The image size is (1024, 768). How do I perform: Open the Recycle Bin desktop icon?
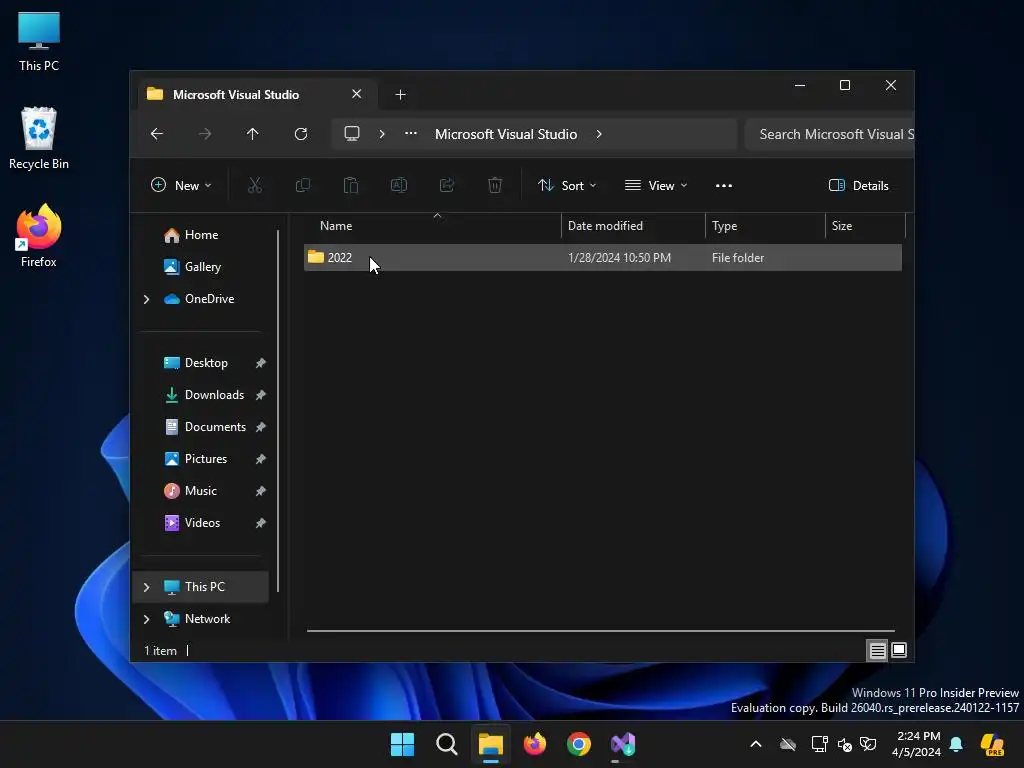39,138
